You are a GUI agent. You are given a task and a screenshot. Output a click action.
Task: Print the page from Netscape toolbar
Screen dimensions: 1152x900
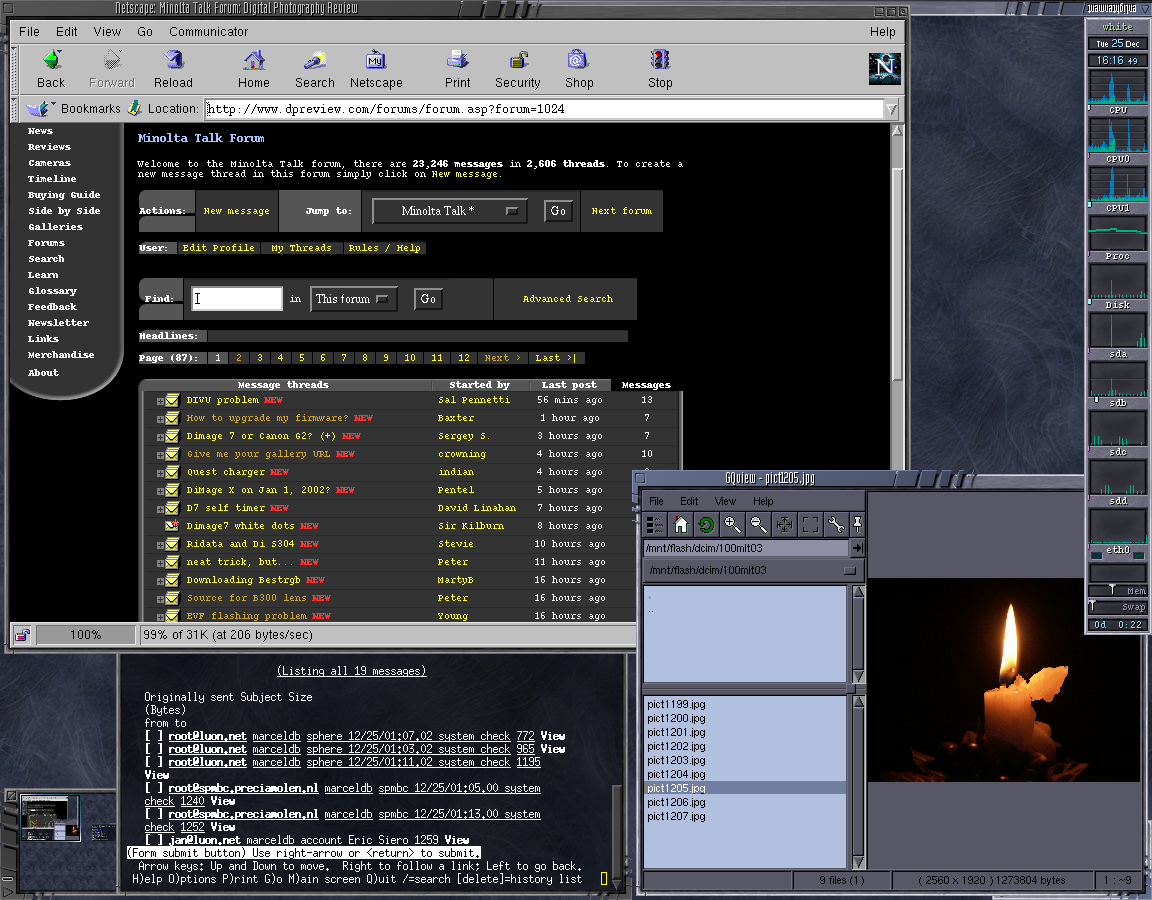pos(458,69)
